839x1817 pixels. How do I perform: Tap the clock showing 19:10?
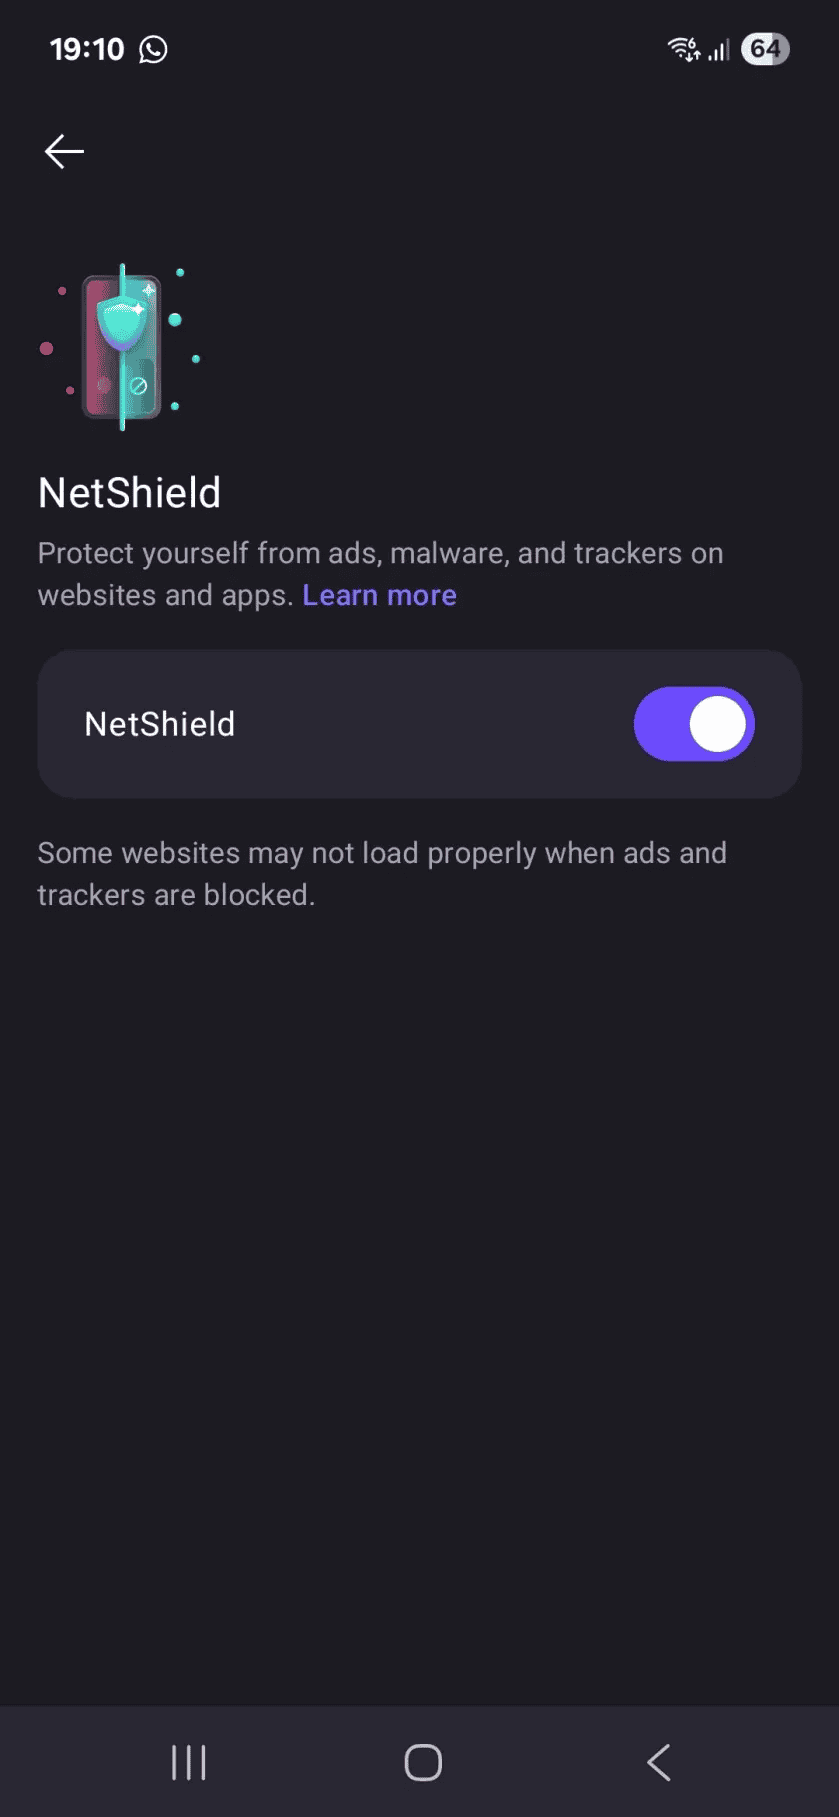[x=88, y=48]
